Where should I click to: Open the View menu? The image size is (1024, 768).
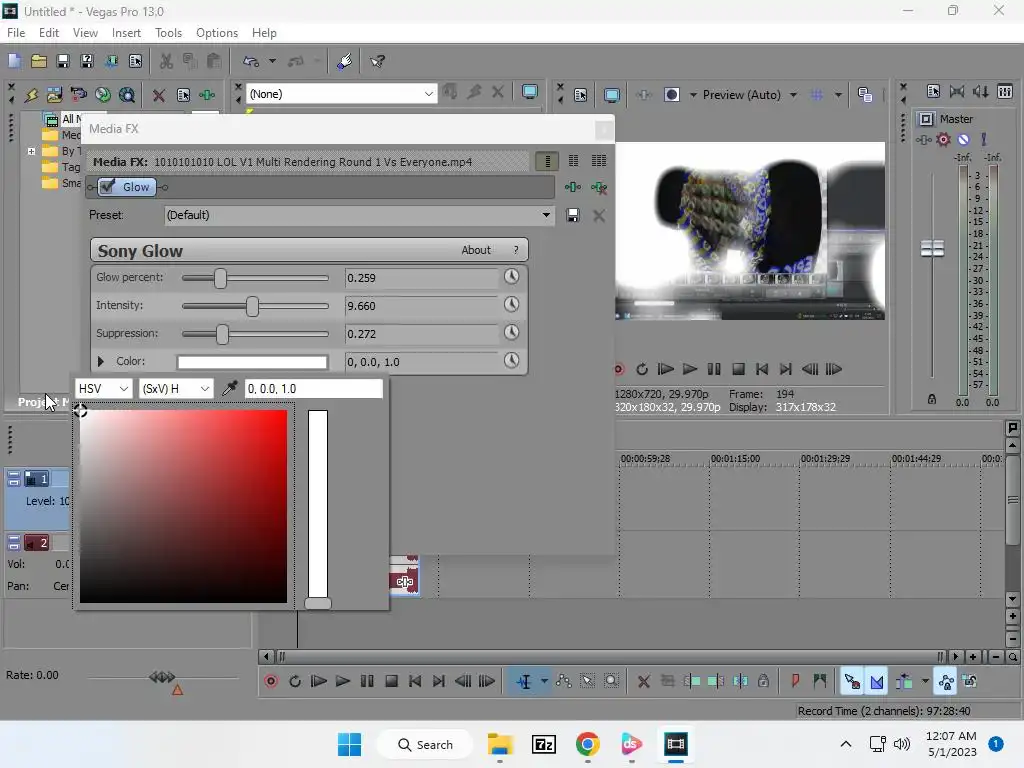click(85, 33)
